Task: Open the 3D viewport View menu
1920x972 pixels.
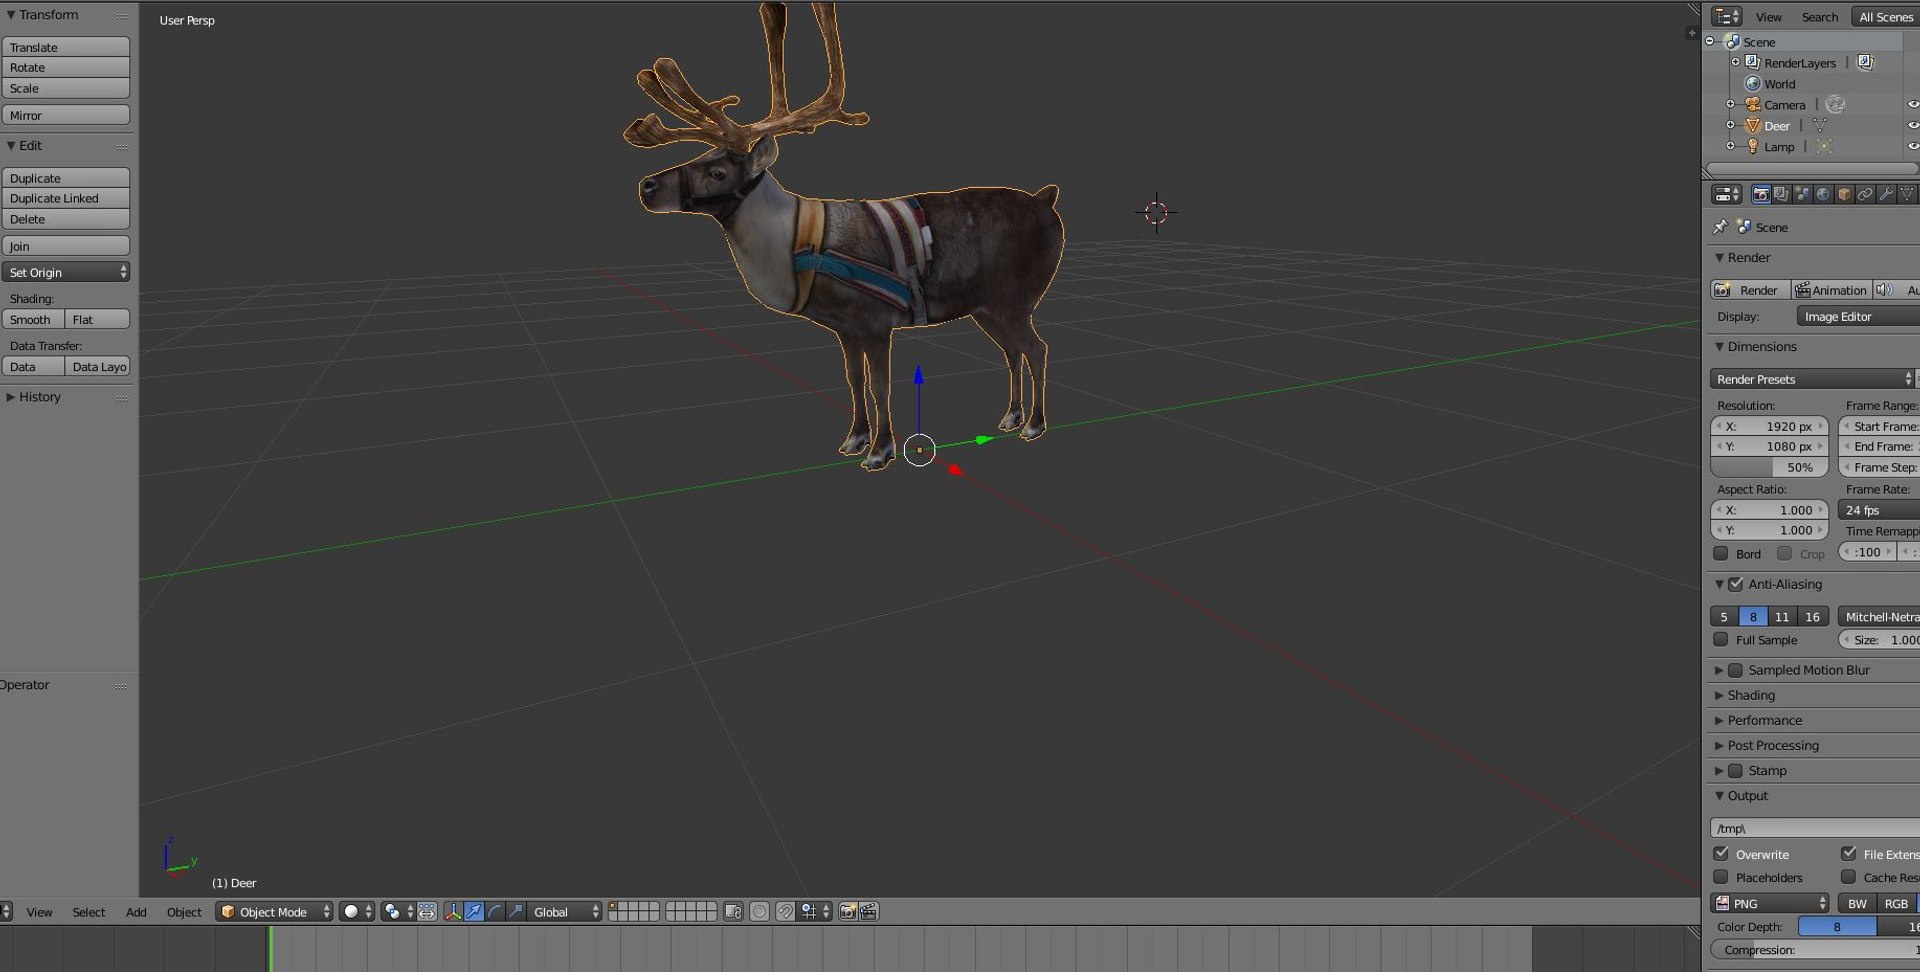Action: (x=39, y=911)
